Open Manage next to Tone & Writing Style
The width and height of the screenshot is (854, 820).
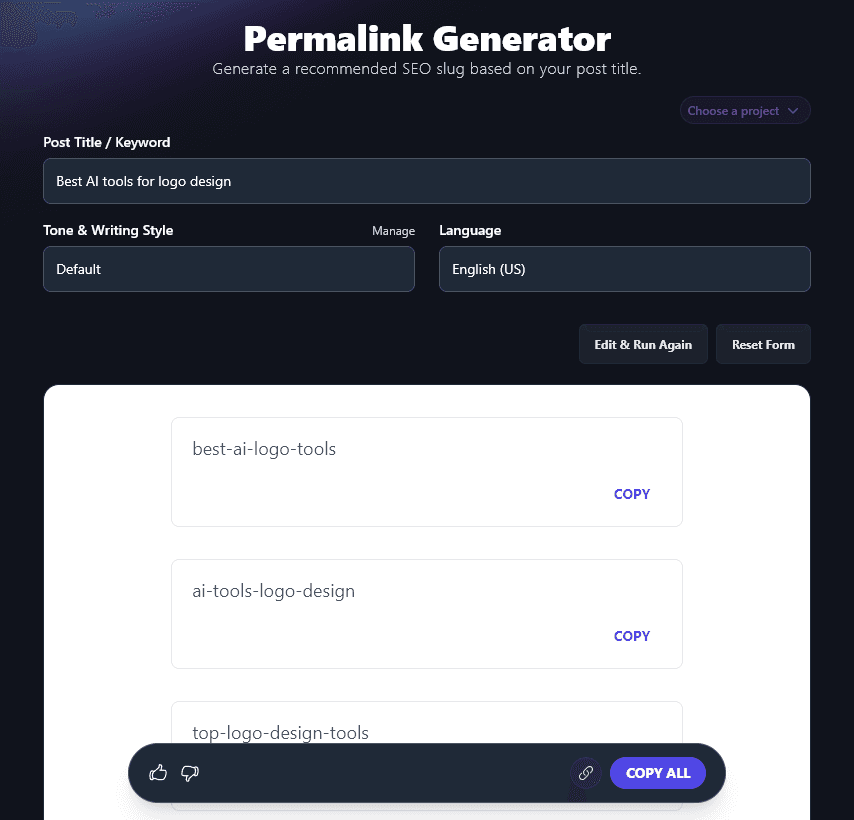(x=393, y=230)
